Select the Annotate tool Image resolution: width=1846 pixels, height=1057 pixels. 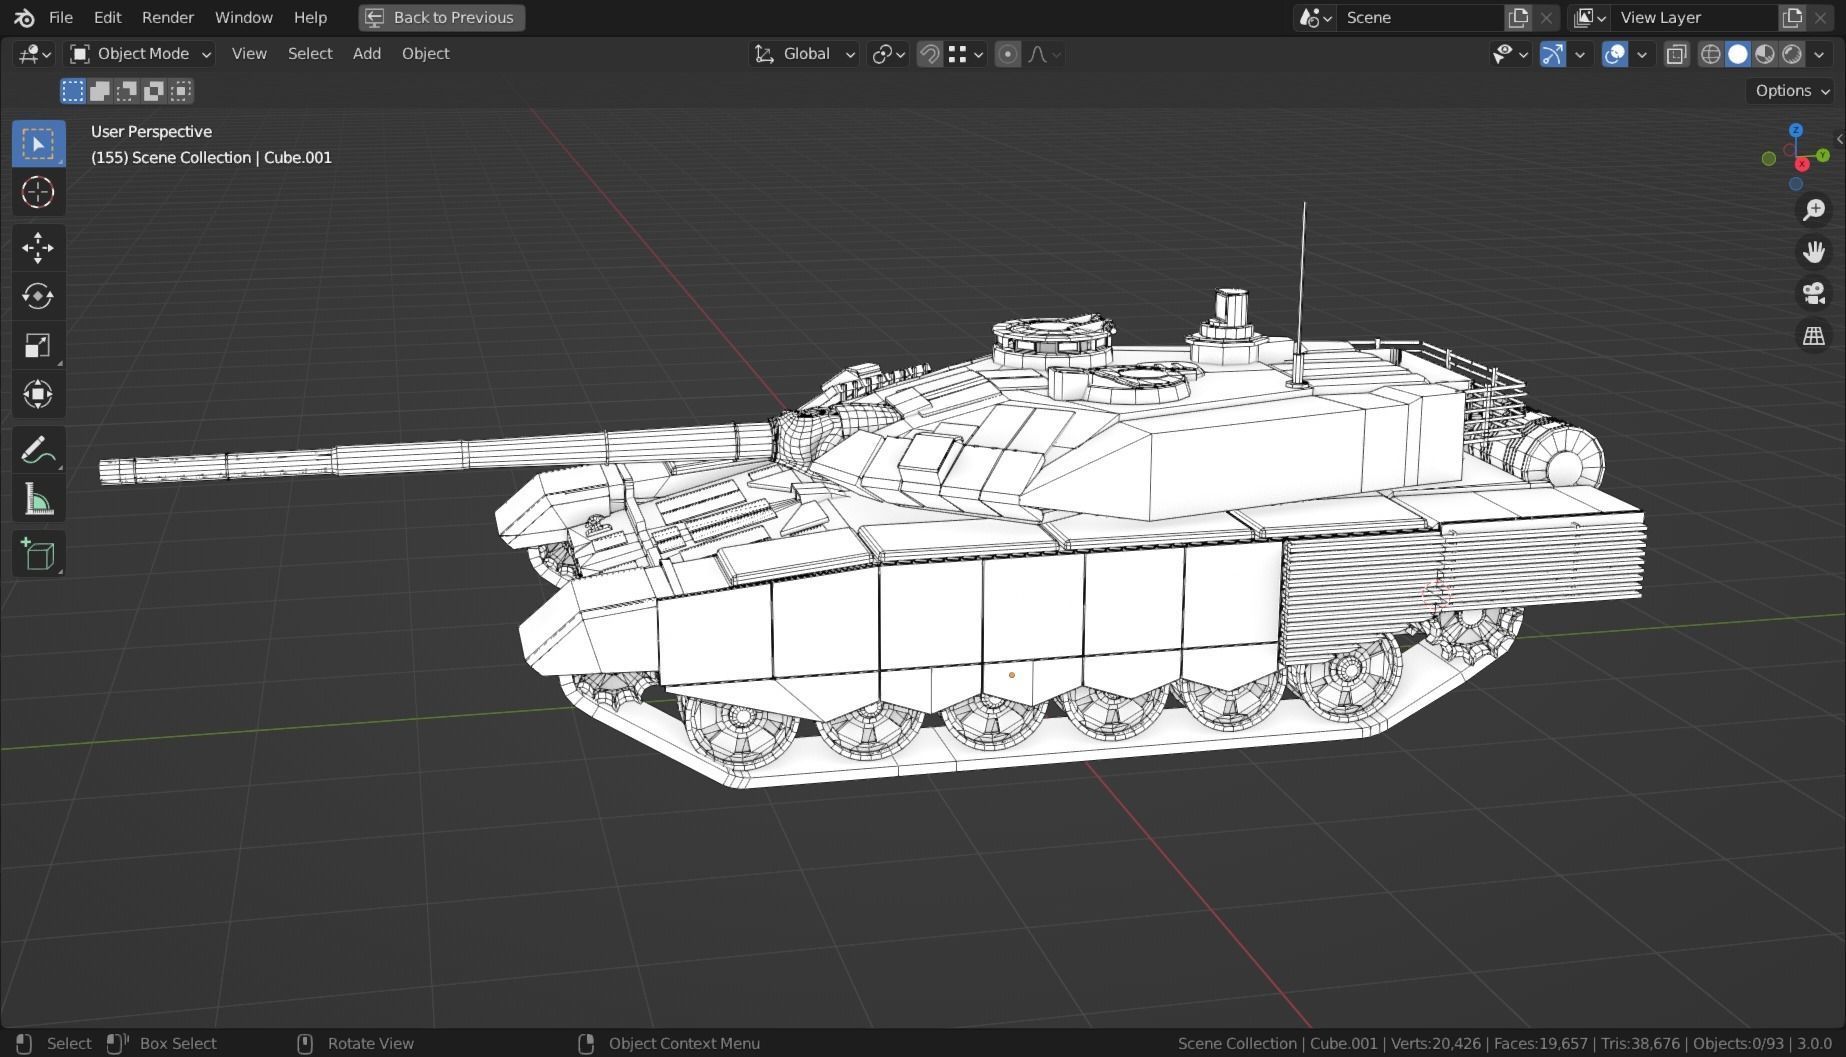coord(38,450)
